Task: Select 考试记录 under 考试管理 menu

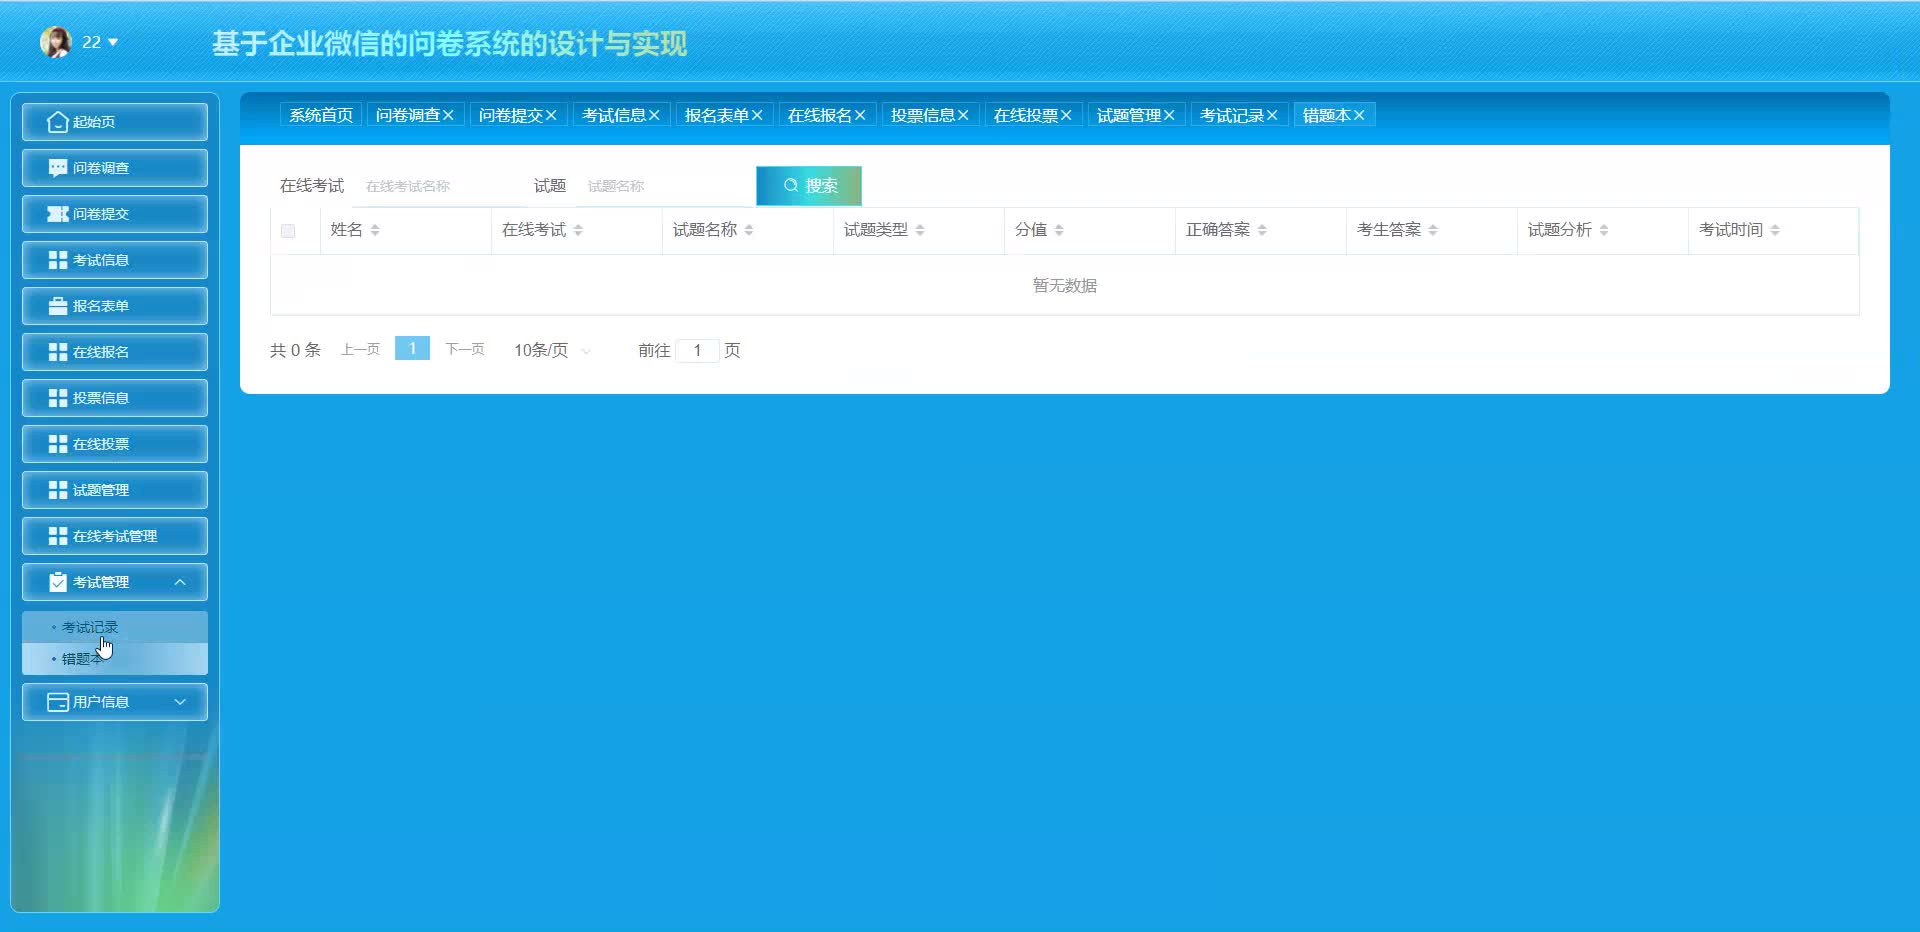Action: click(90, 626)
